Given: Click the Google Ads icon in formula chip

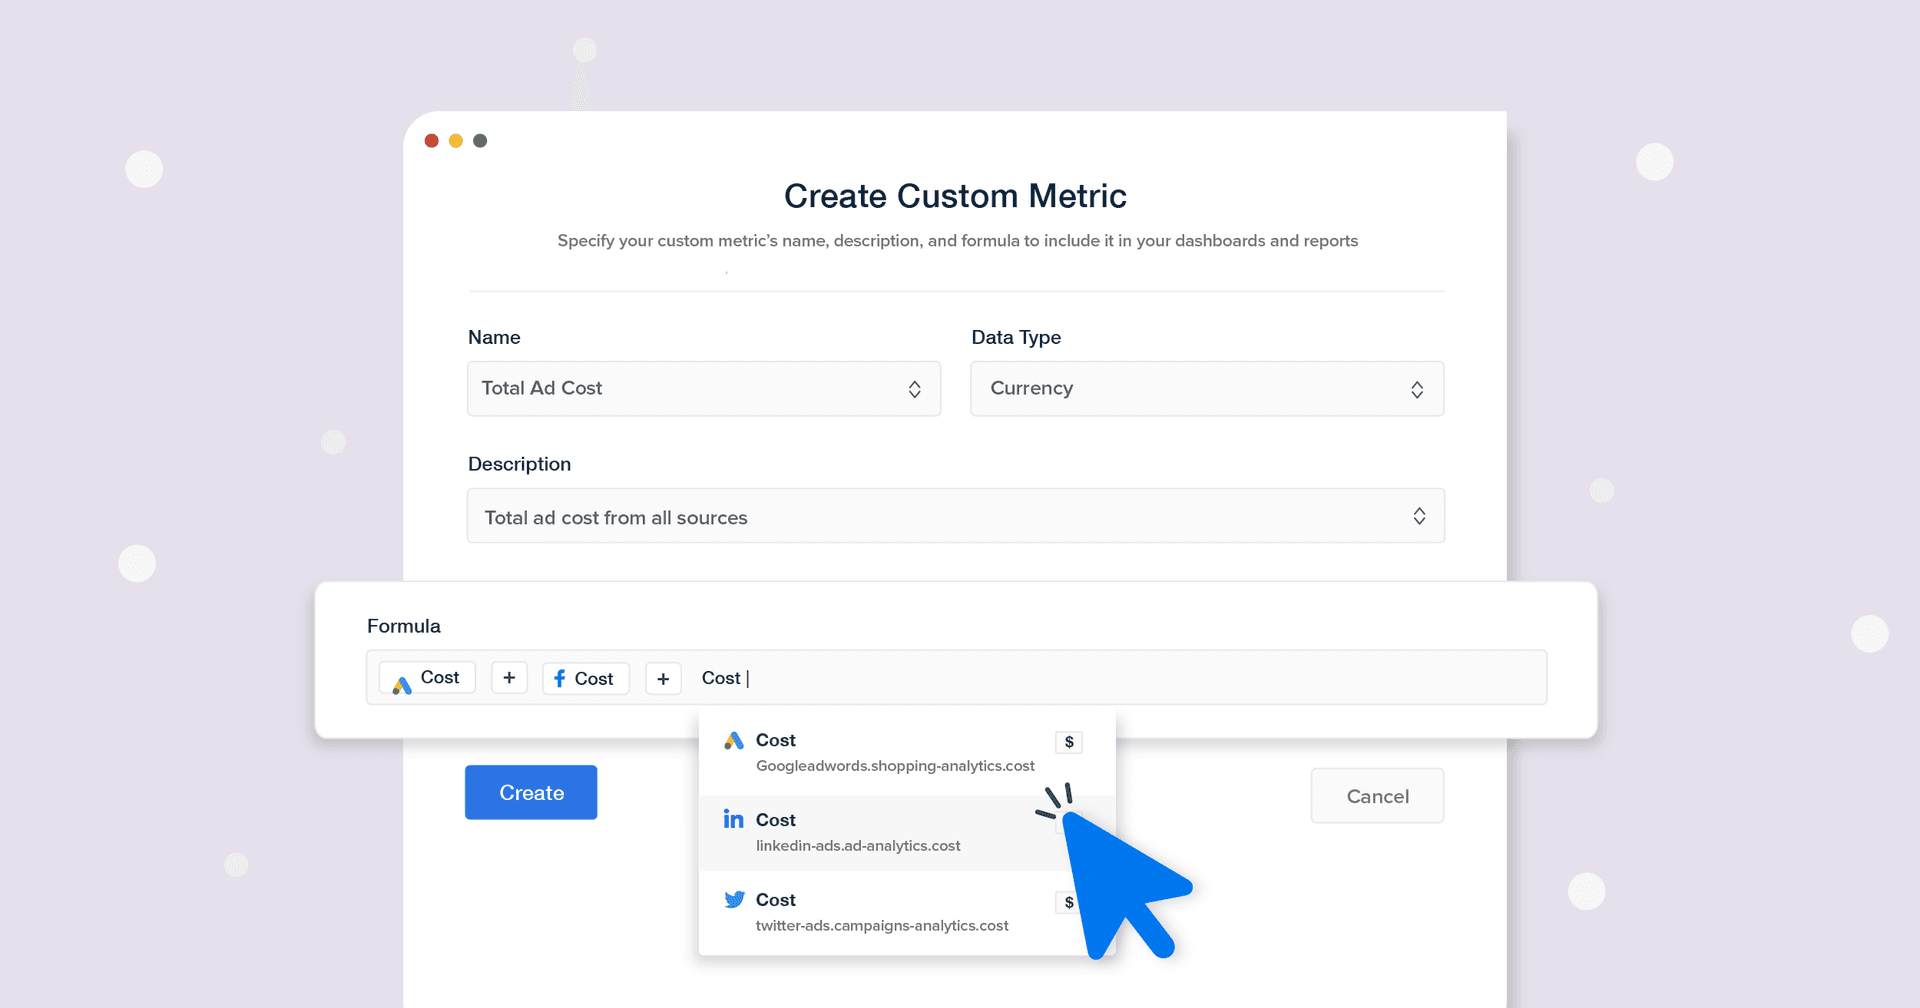Looking at the screenshot, I should point(402,685).
